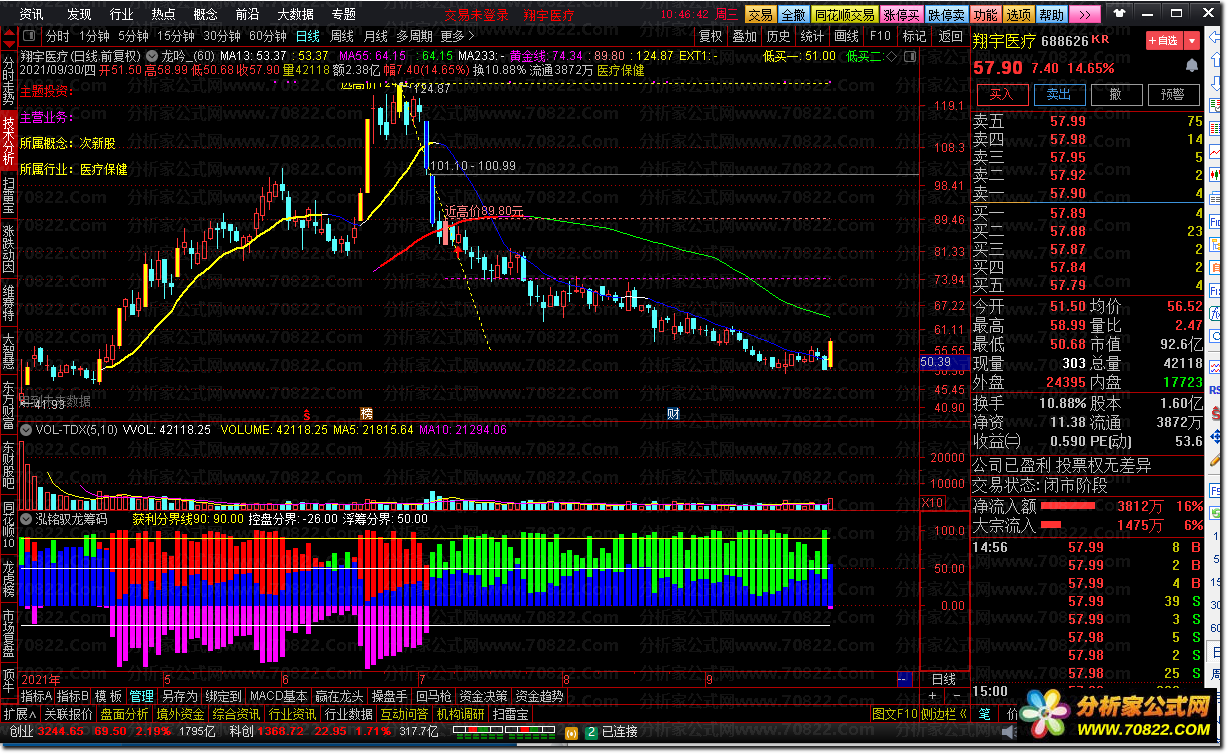Expand the 扩展 panel at bottom left
Image resolution: width=1229 pixels, height=754 pixels.
coord(20,714)
